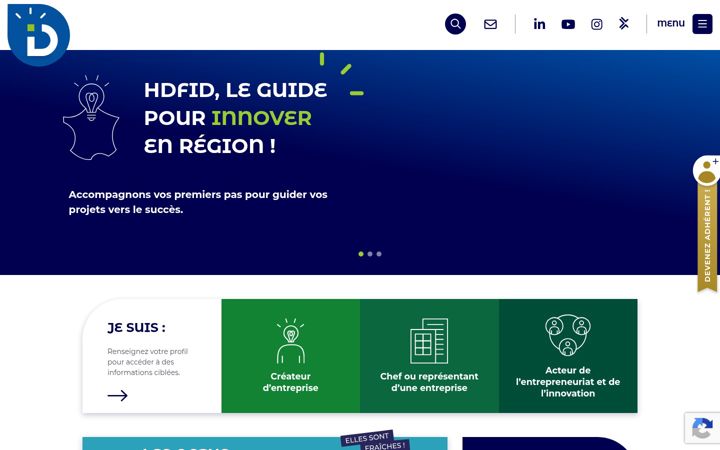Image resolution: width=720 pixels, height=450 pixels.
Task: Choose 'Chef ou représentant d'une entreprise' tile
Action: point(429,356)
